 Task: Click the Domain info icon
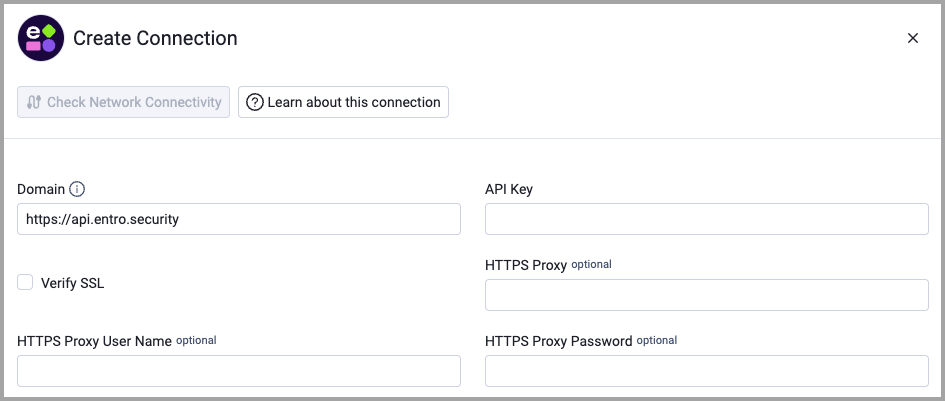(77, 189)
